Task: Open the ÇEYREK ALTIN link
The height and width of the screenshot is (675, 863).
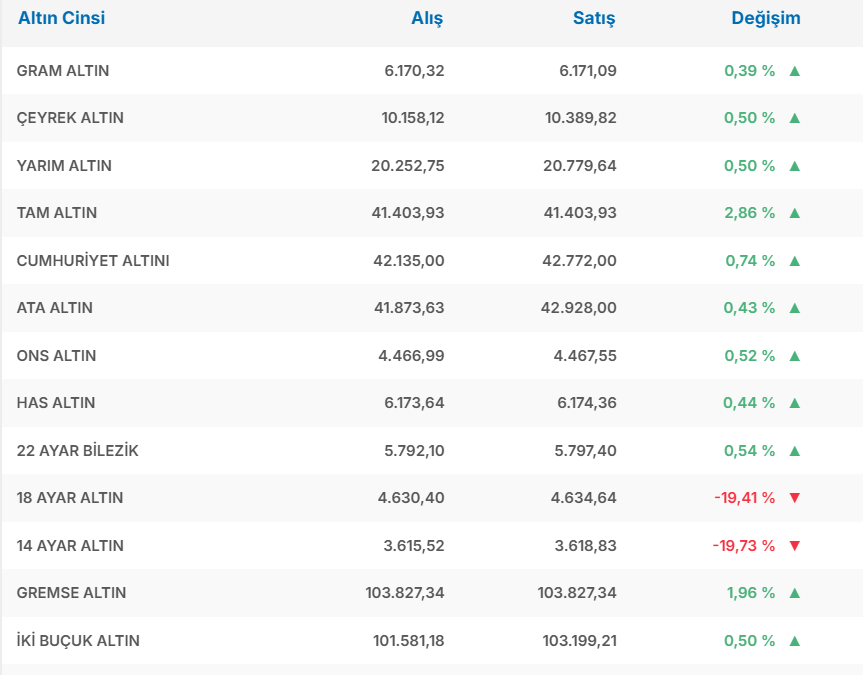Action: [70, 118]
